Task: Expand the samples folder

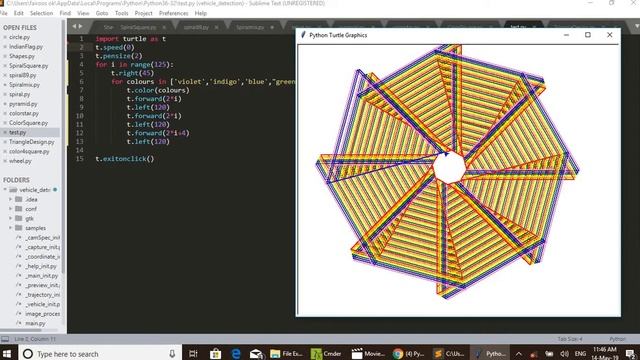Action: click(x=11, y=228)
